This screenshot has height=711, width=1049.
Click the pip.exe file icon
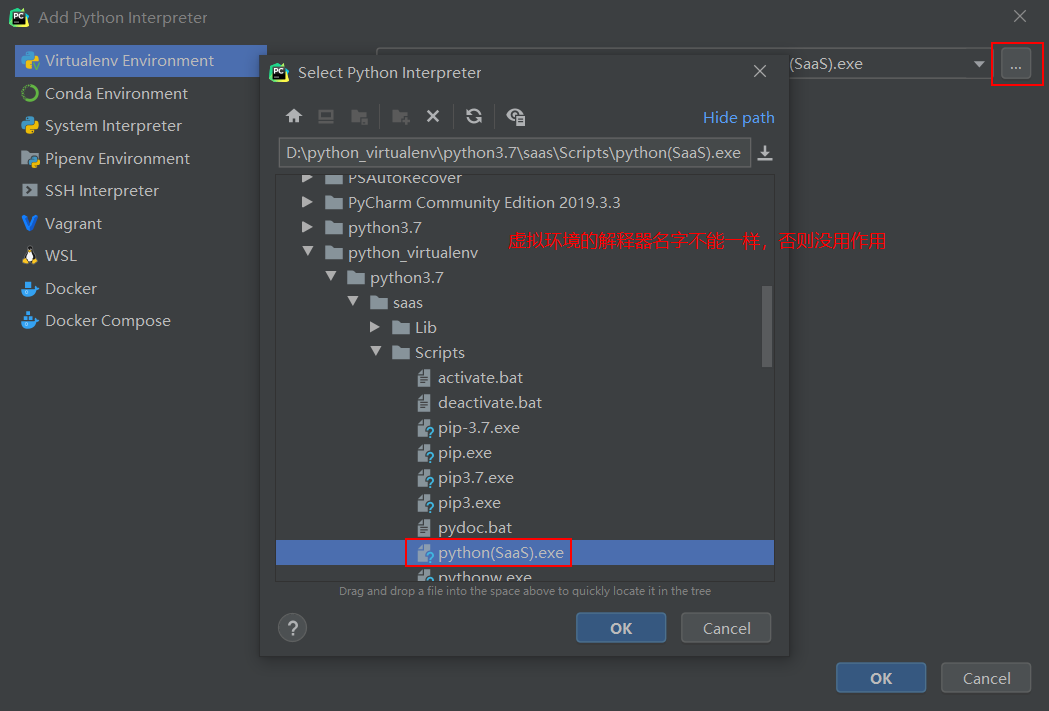point(425,453)
